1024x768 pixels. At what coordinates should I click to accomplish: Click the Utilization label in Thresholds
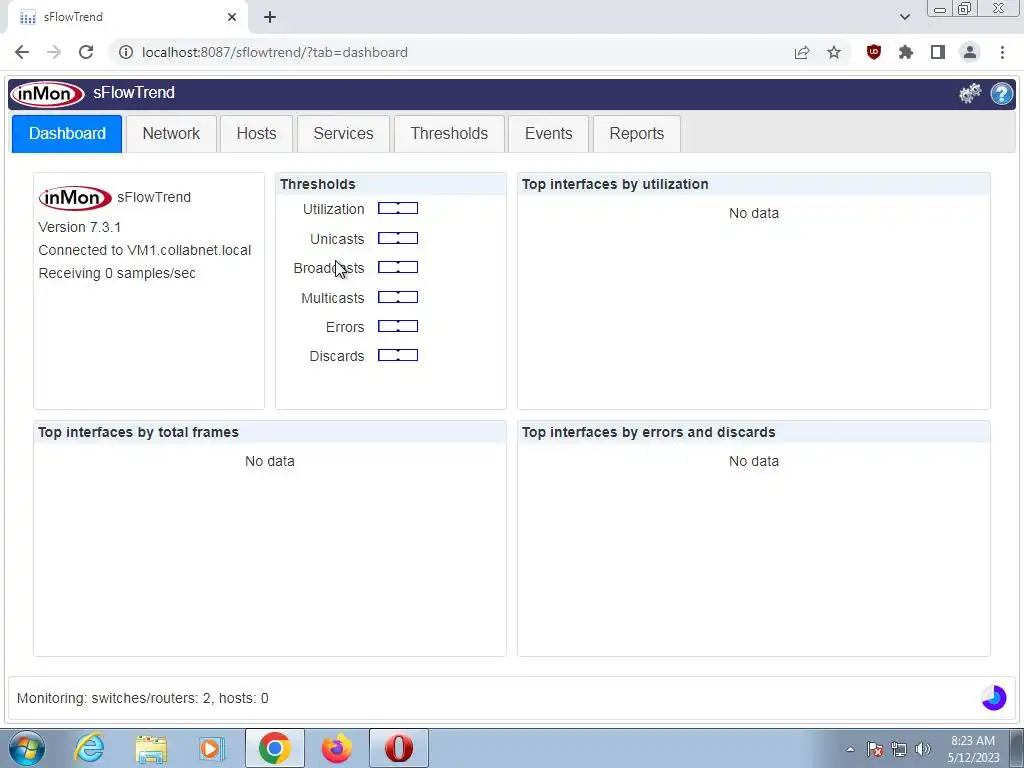pos(334,209)
